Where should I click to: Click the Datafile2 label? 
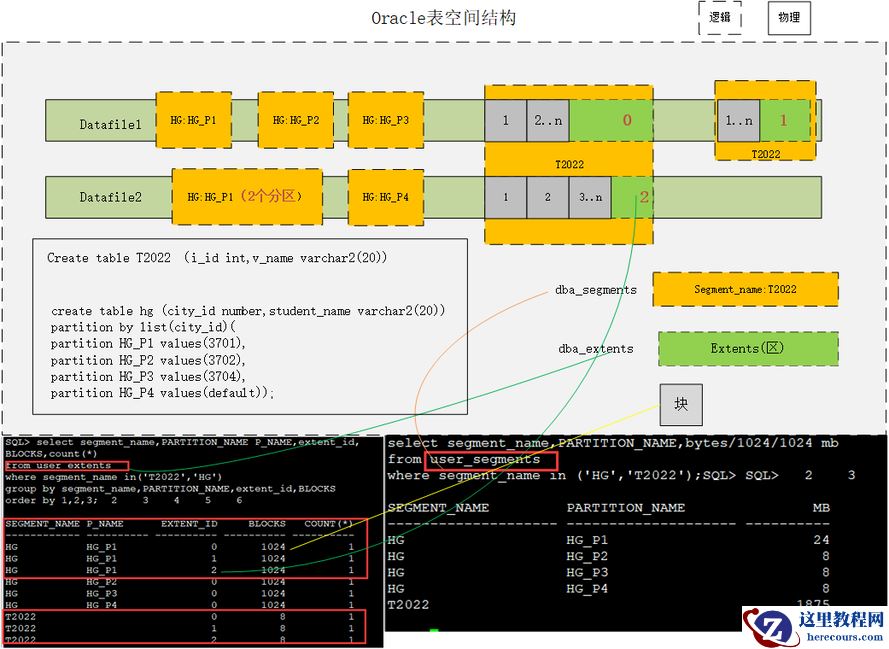[110, 197]
